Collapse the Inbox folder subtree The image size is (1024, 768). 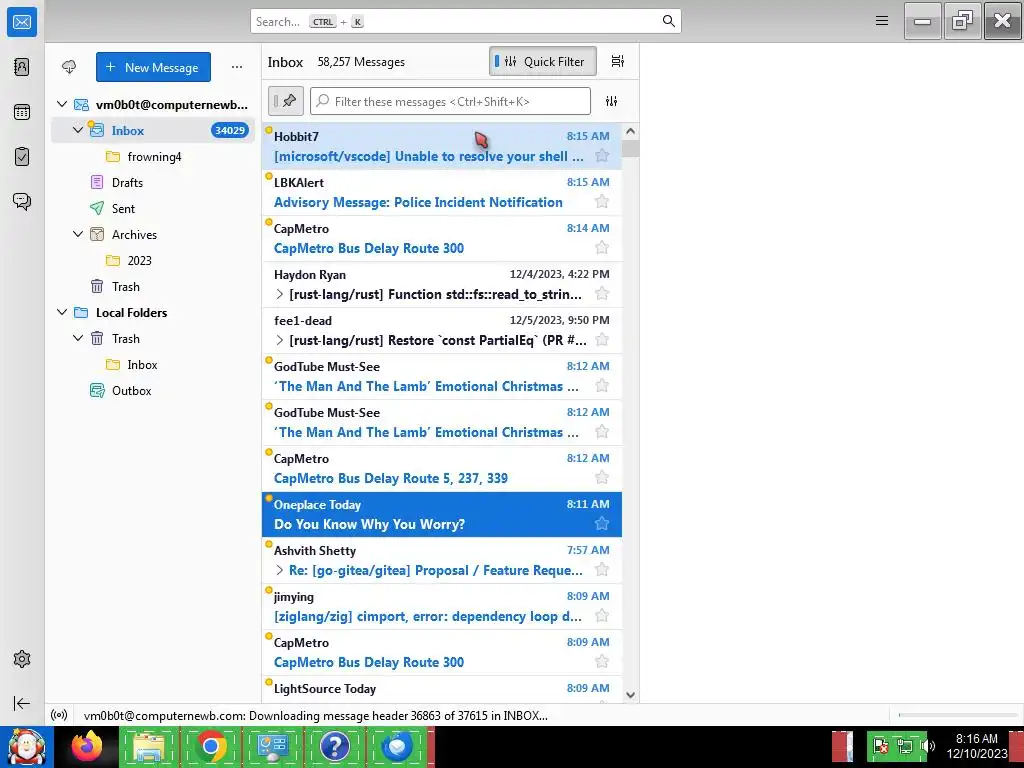[x=78, y=130]
